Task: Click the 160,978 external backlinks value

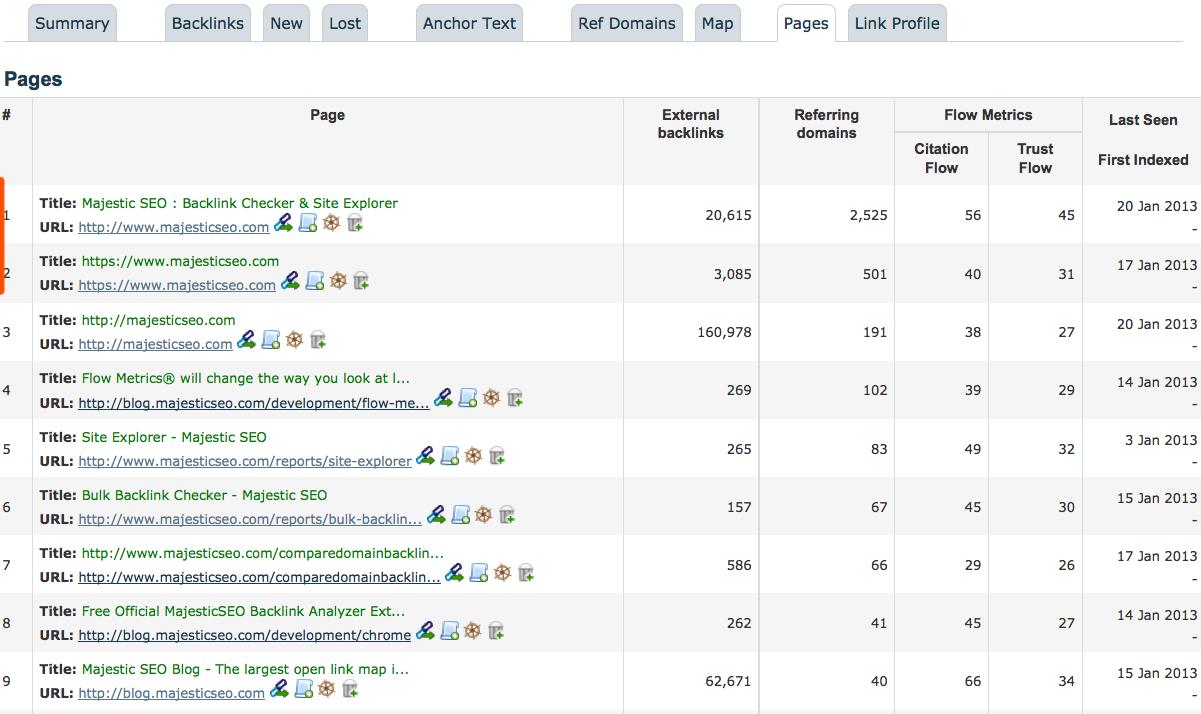Action: [724, 332]
